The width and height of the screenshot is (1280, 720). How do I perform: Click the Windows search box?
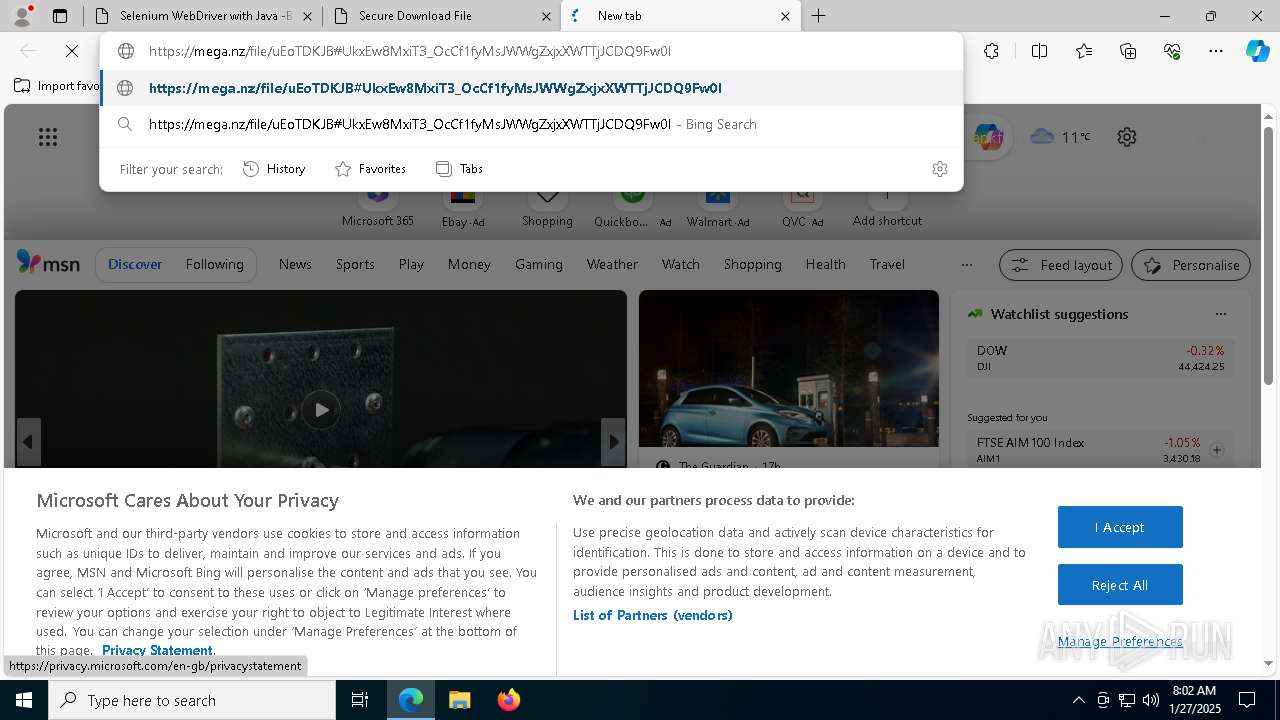point(192,700)
